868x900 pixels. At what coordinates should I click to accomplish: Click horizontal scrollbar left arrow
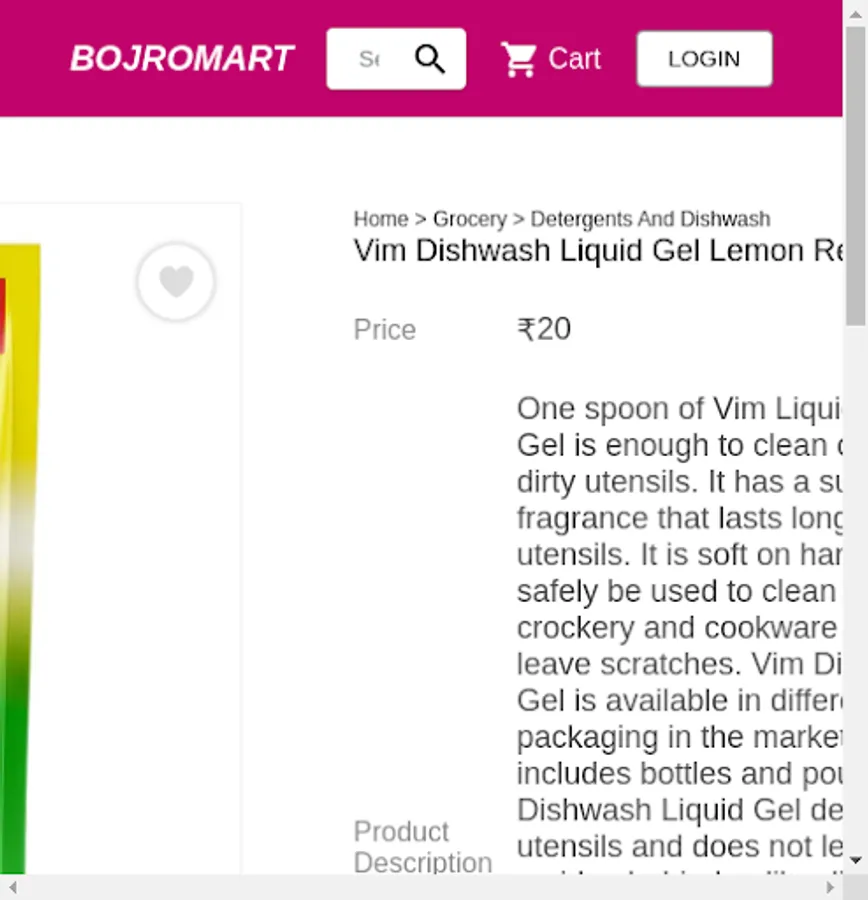pyautogui.click(x=13, y=887)
